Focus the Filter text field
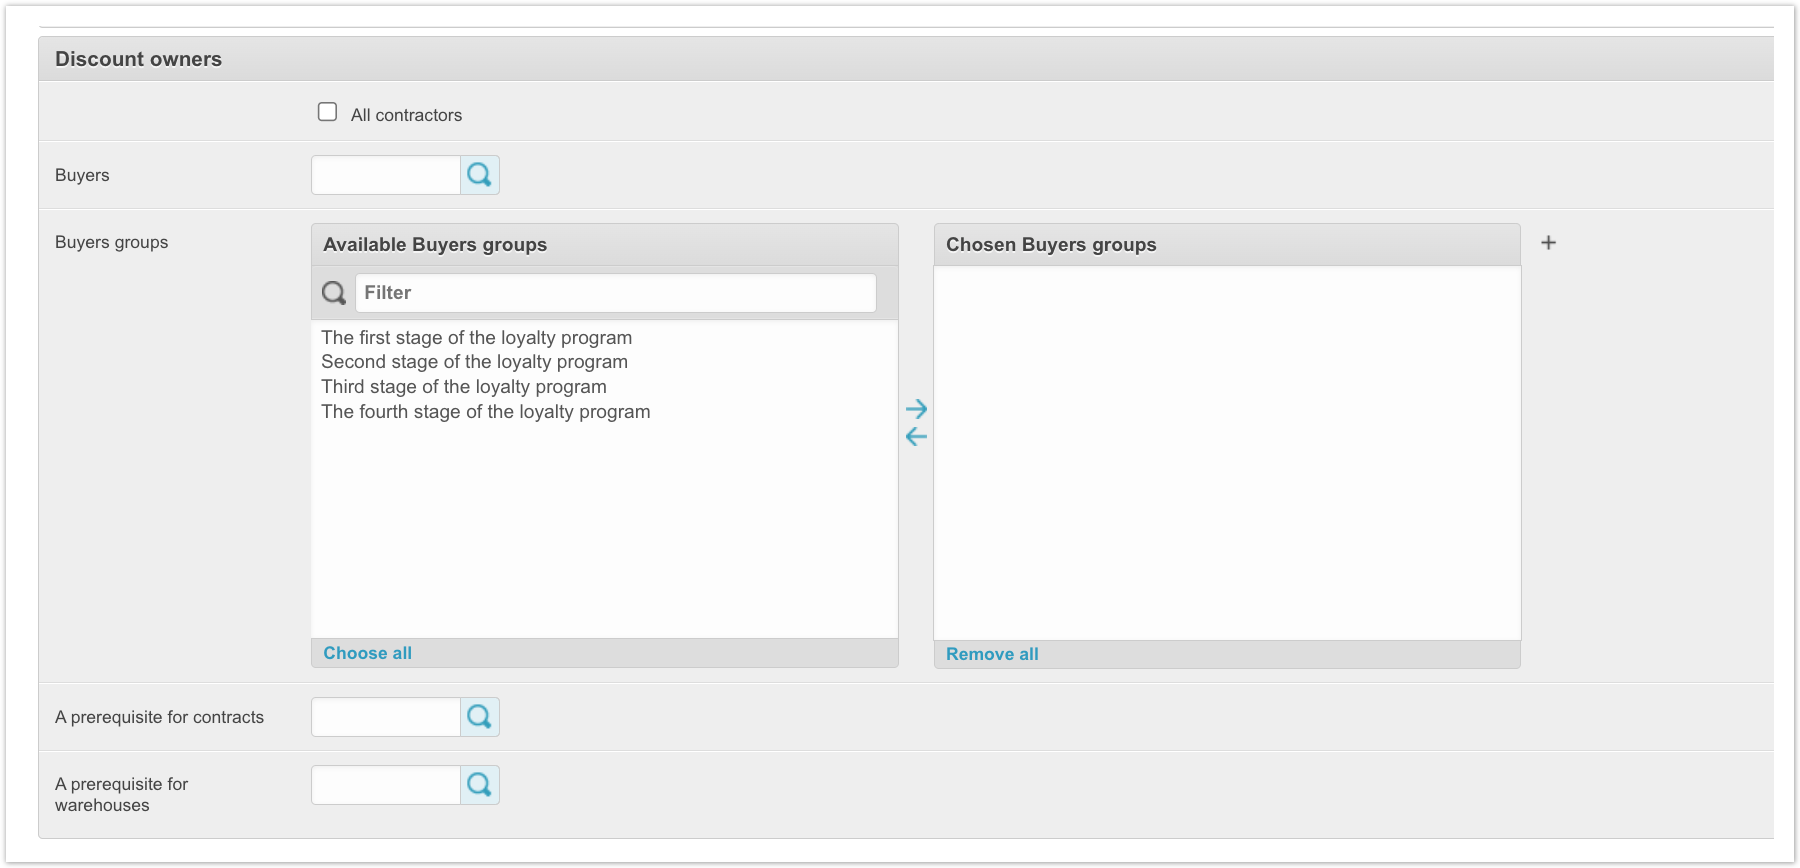 coord(615,293)
